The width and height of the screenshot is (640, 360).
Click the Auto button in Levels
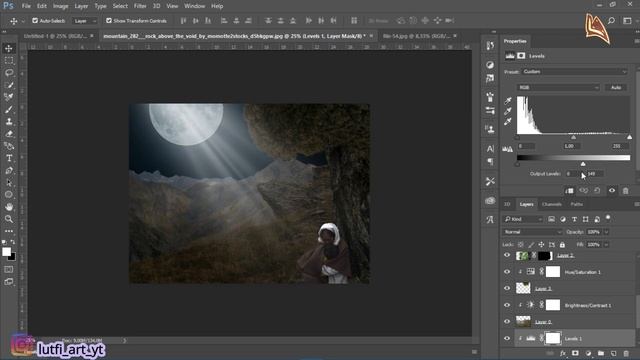click(616, 87)
